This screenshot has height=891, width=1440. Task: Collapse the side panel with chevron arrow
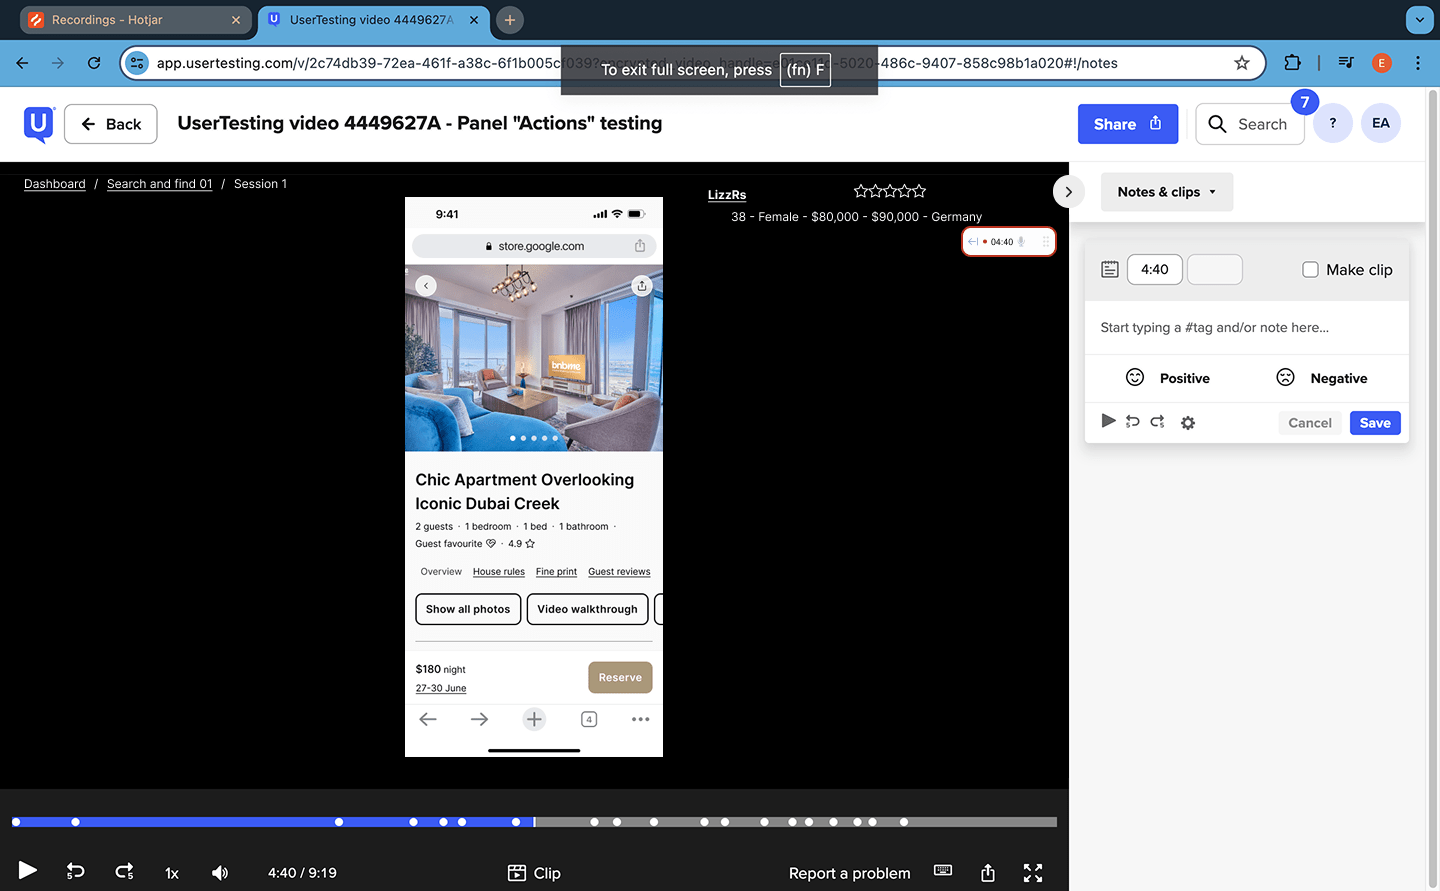(1068, 192)
